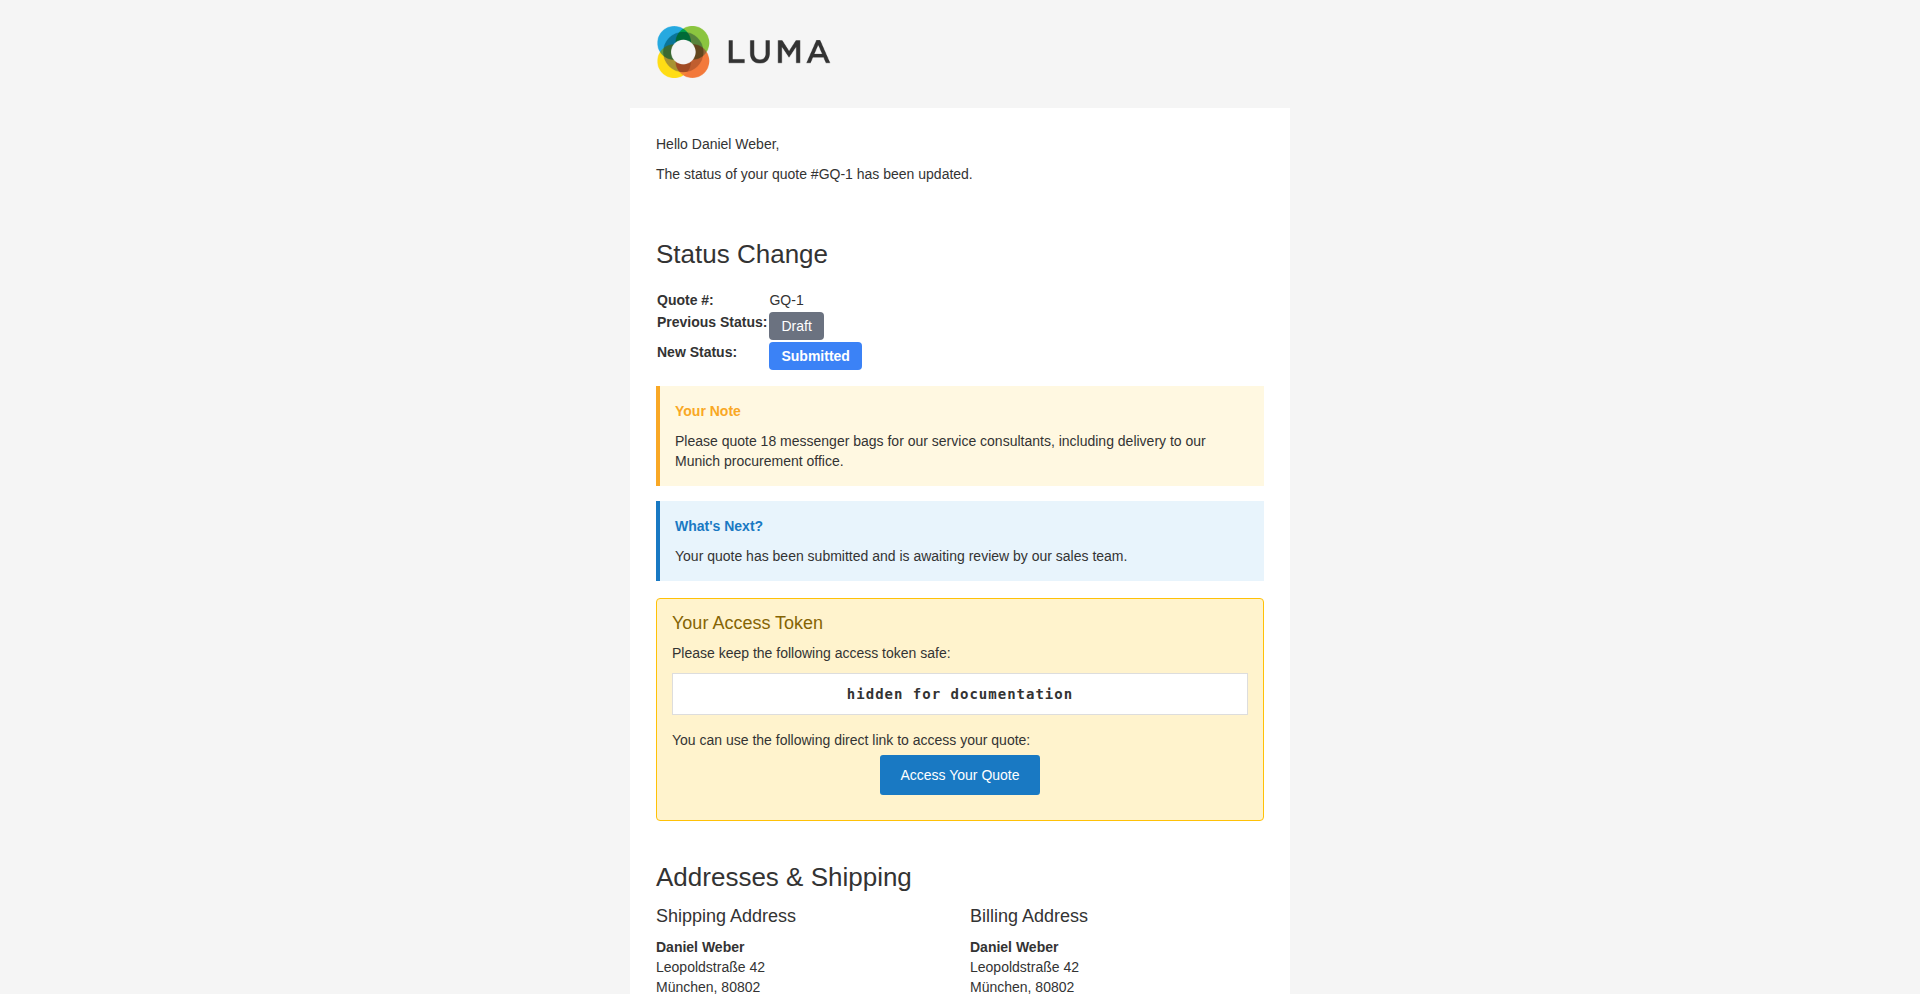Click the Addresses & Shipping heading

pos(784,877)
